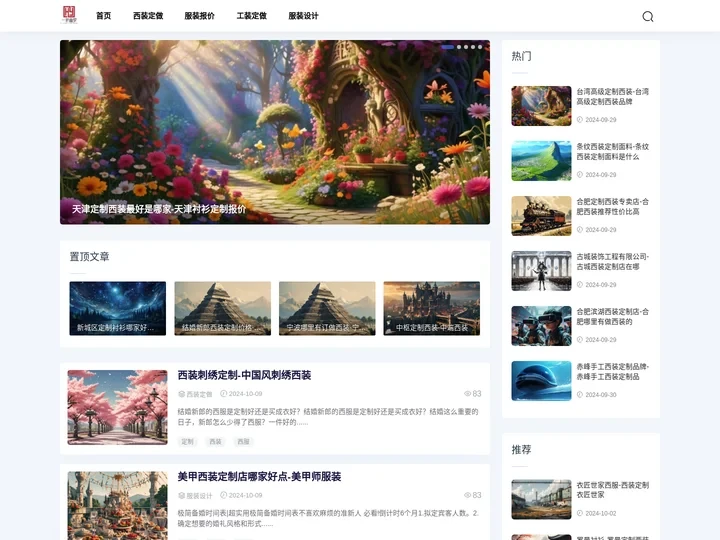Click clock icon on 西装刺绣定制 article date
This screenshot has height=540, width=720.
click(x=224, y=394)
